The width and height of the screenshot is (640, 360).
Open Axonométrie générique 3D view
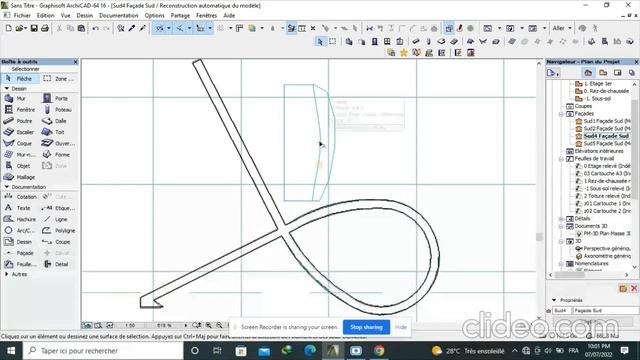[x=603, y=256]
